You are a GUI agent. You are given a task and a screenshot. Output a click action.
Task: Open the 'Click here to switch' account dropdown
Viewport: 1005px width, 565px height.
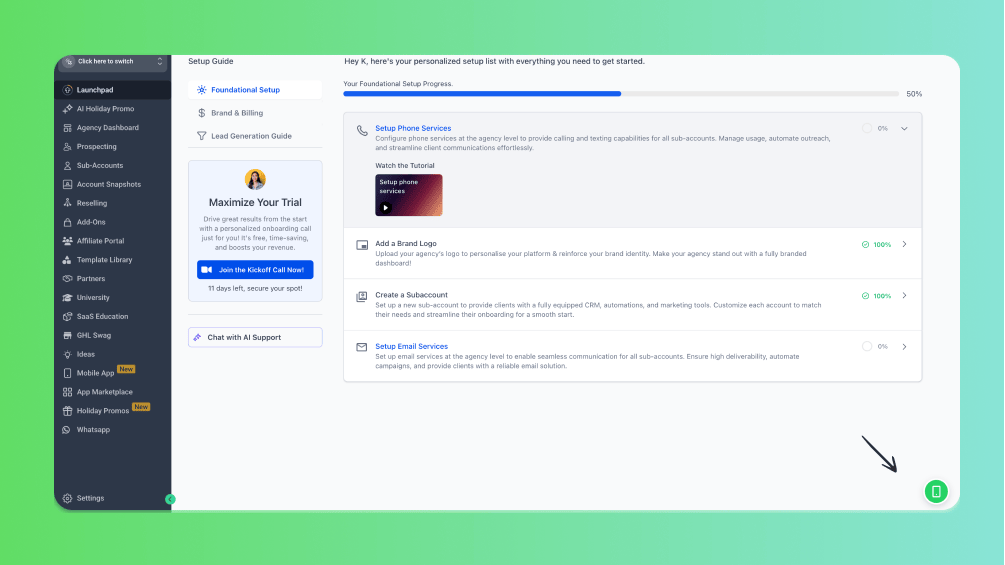(112, 62)
